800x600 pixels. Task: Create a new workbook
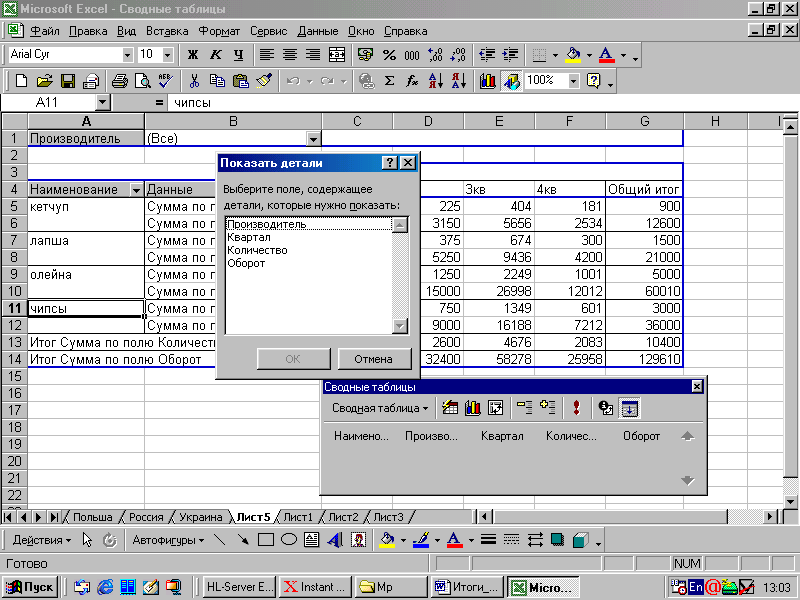click(x=21, y=81)
